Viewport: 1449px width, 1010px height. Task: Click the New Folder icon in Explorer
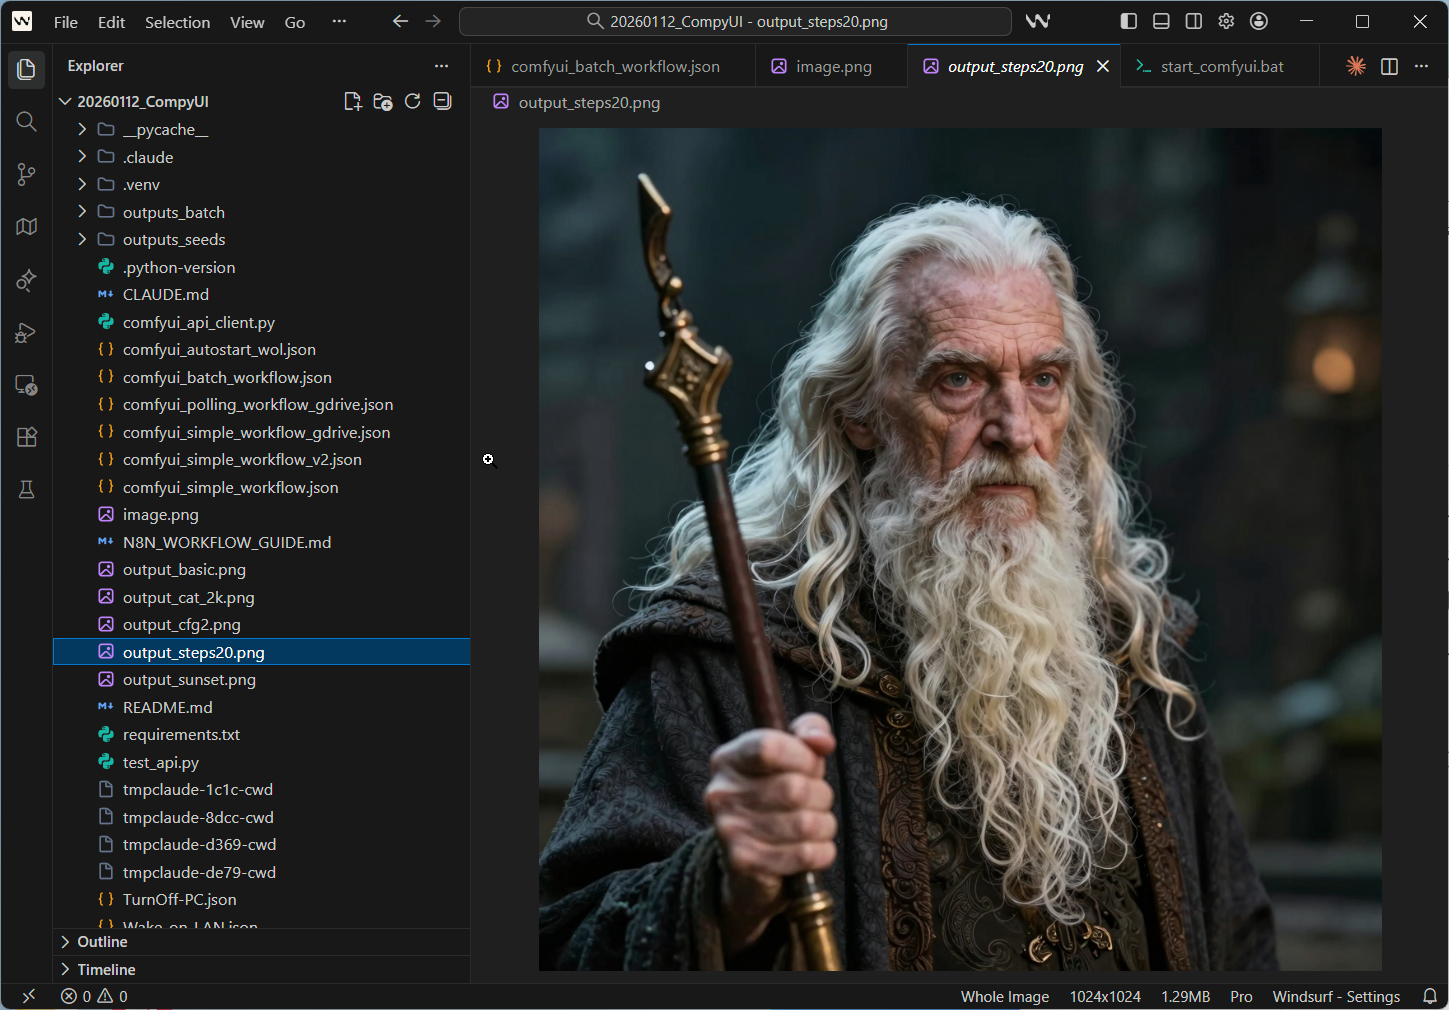click(x=382, y=101)
